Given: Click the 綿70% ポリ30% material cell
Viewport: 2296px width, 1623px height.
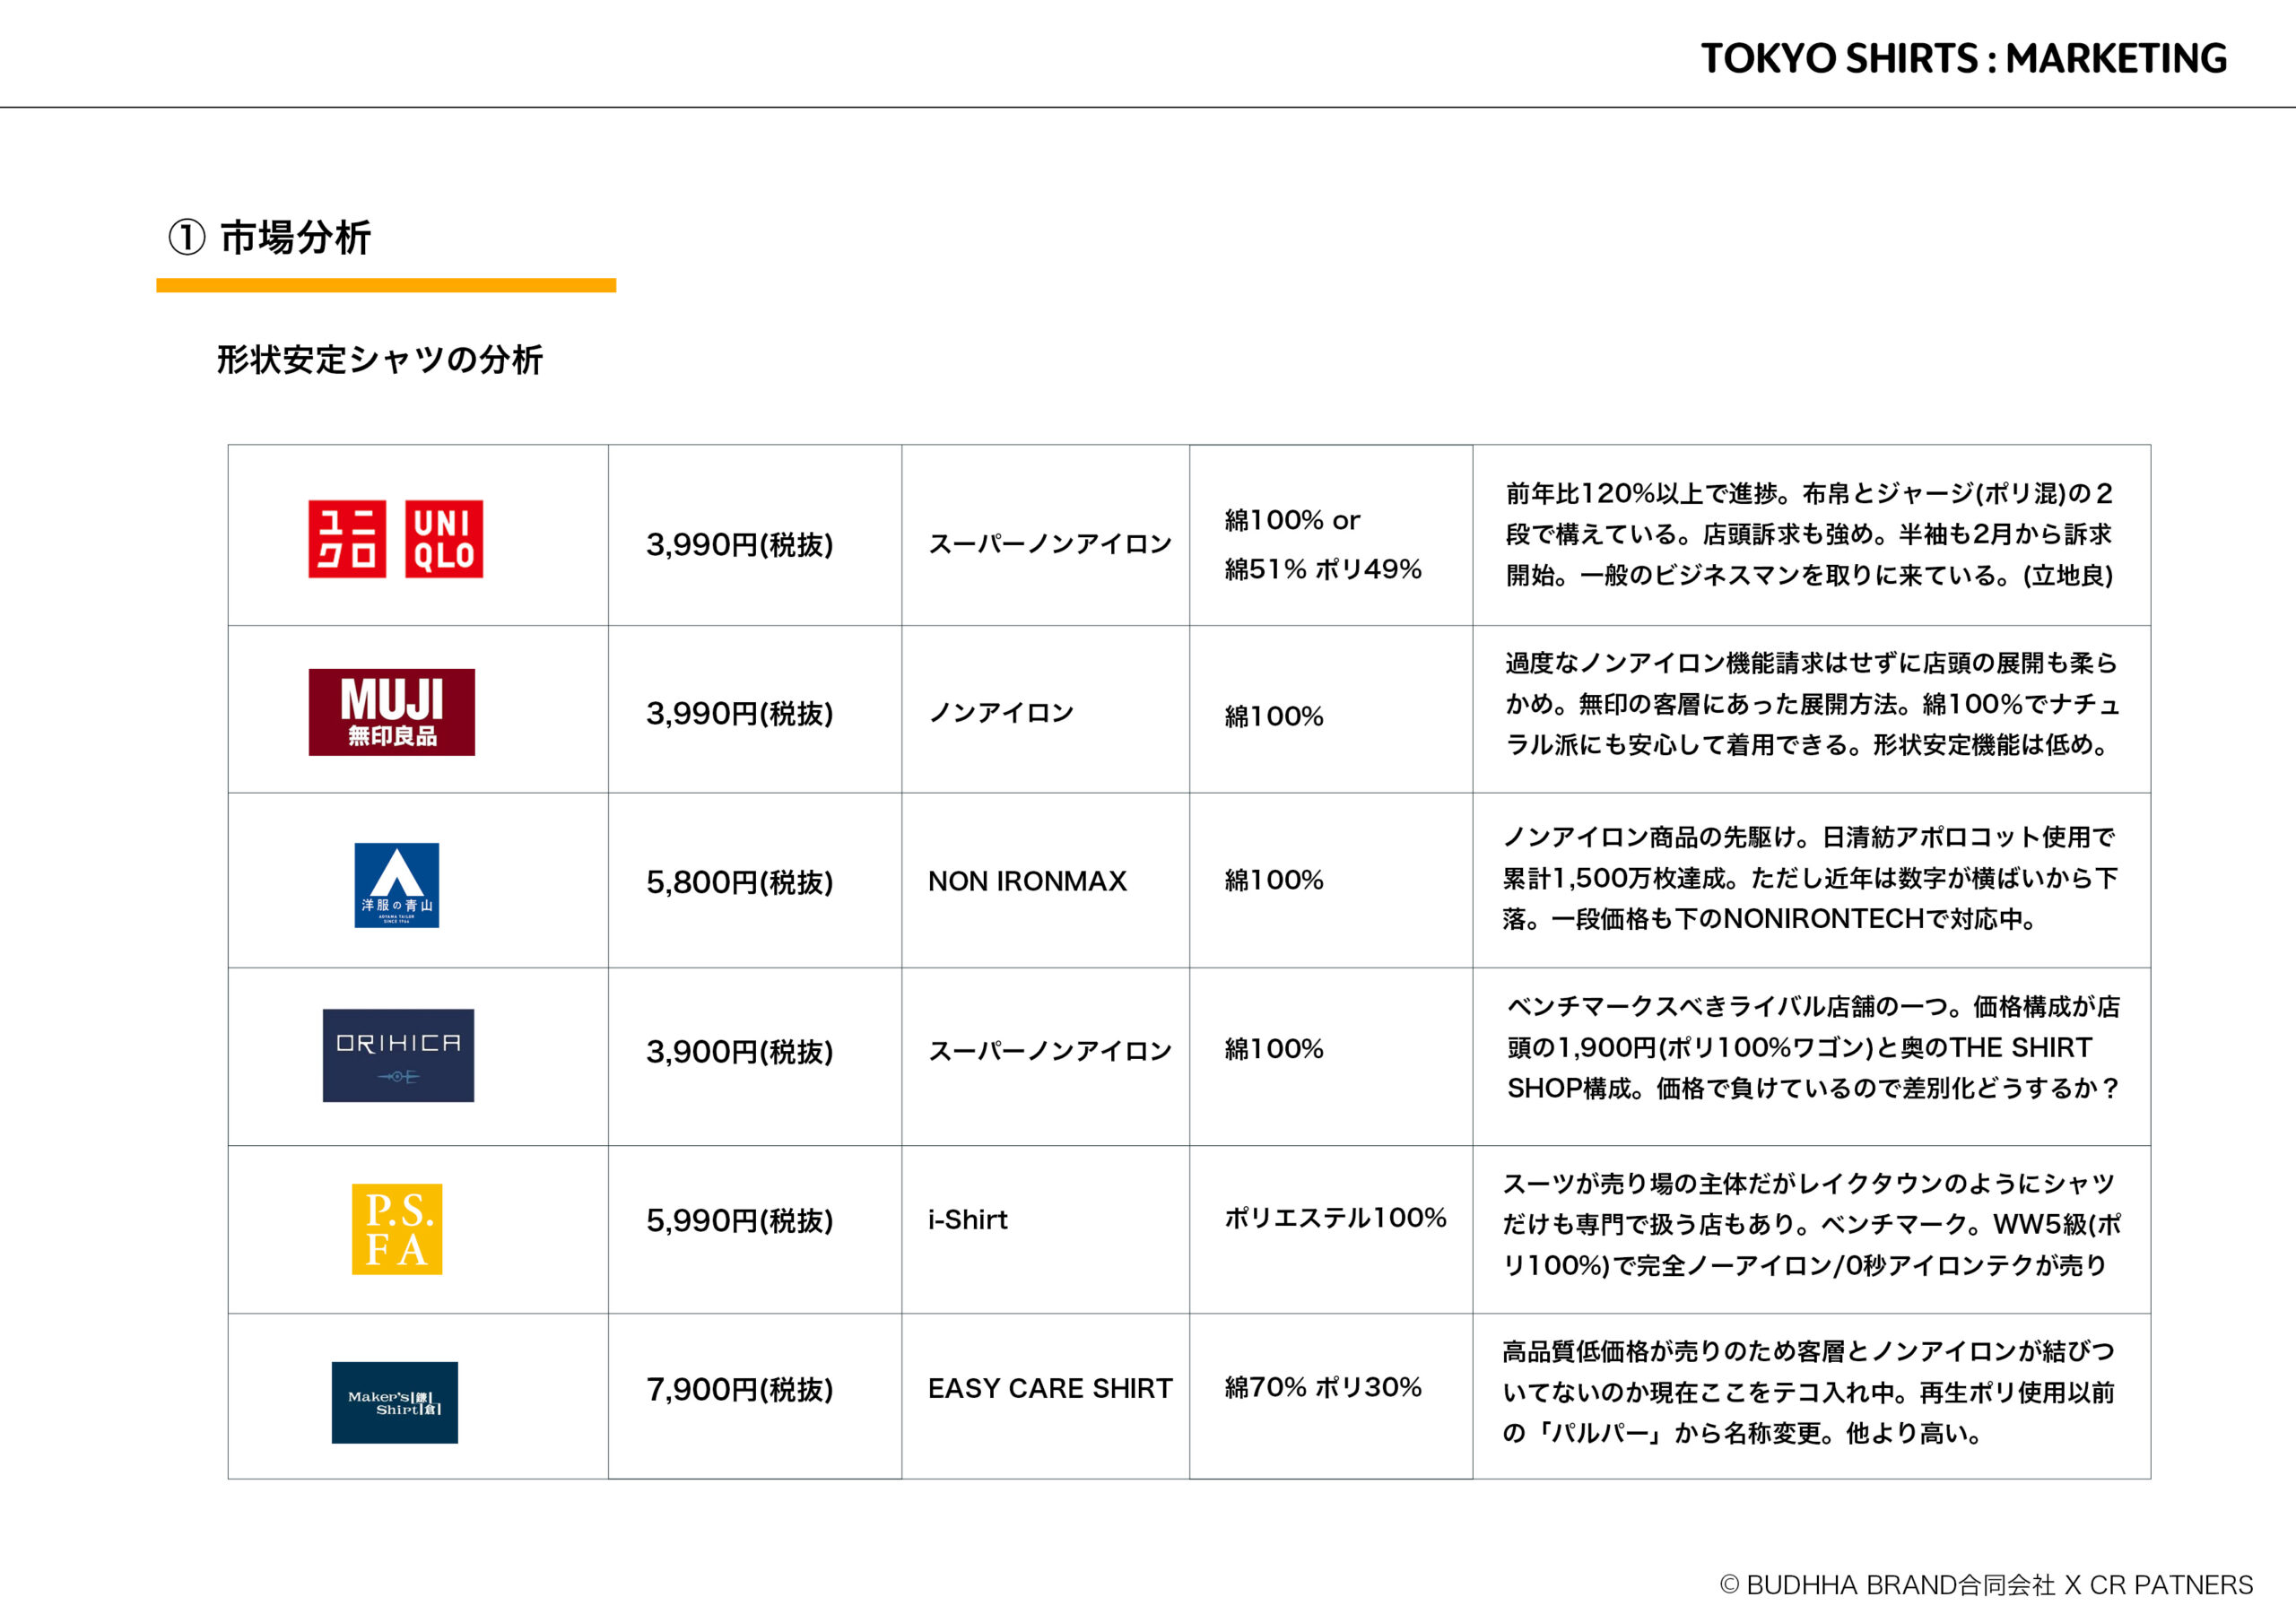Looking at the screenshot, I should (x=1322, y=1387).
